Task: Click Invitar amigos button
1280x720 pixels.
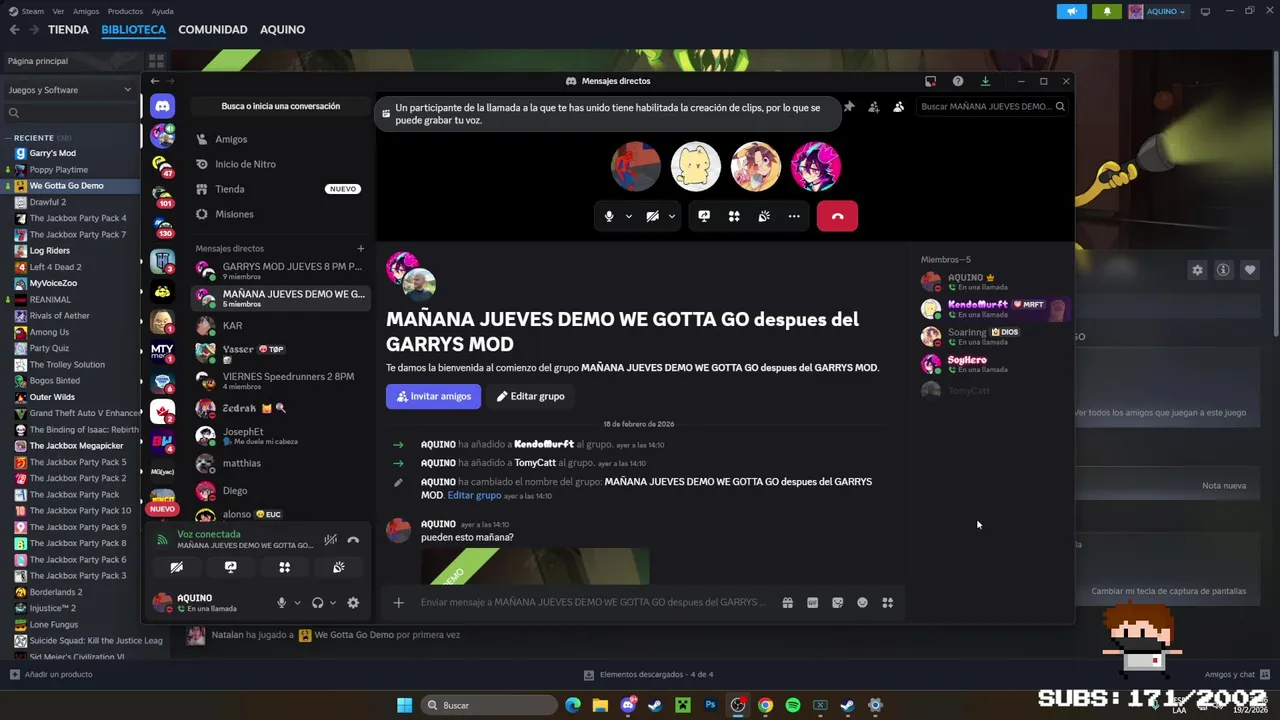Action: [433, 396]
